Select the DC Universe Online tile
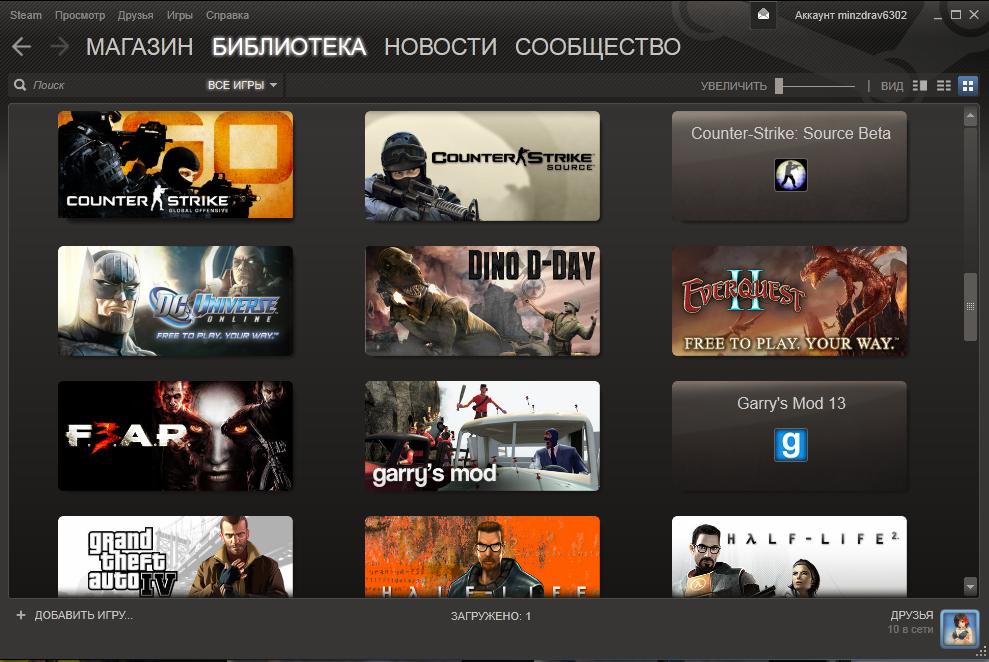 click(x=175, y=301)
